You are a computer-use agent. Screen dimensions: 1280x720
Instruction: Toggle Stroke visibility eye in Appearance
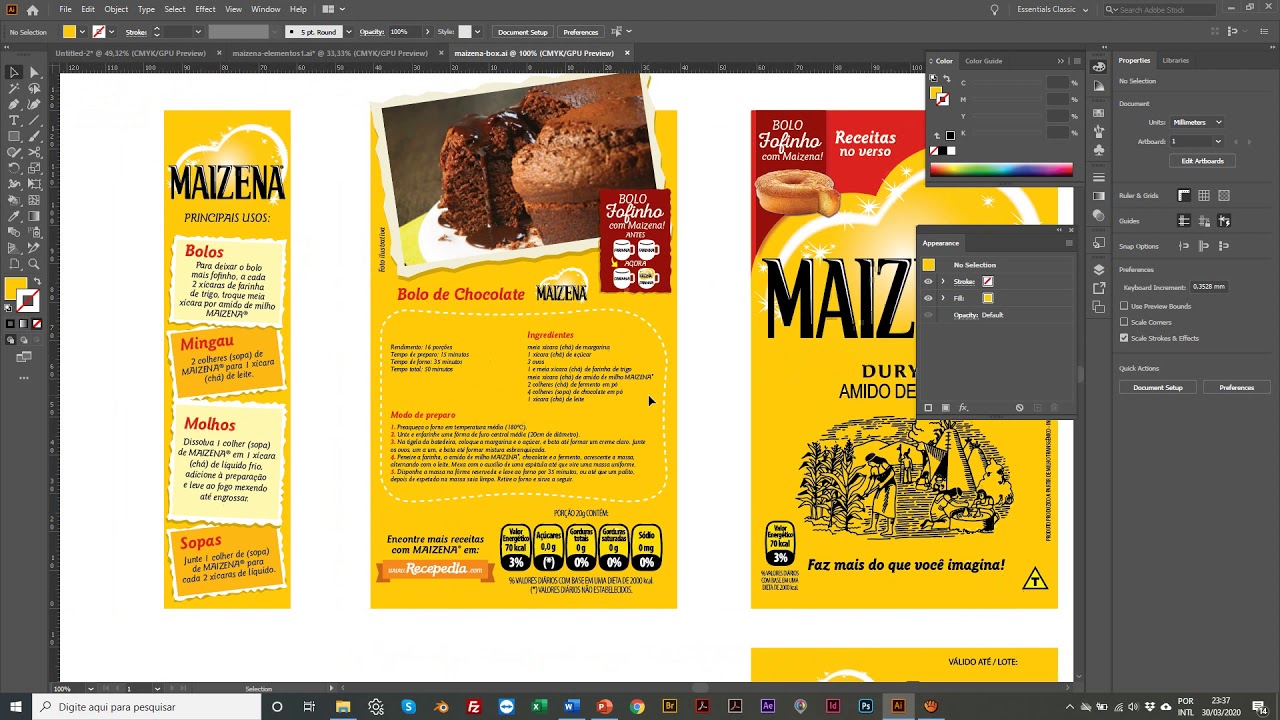(x=928, y=281)
